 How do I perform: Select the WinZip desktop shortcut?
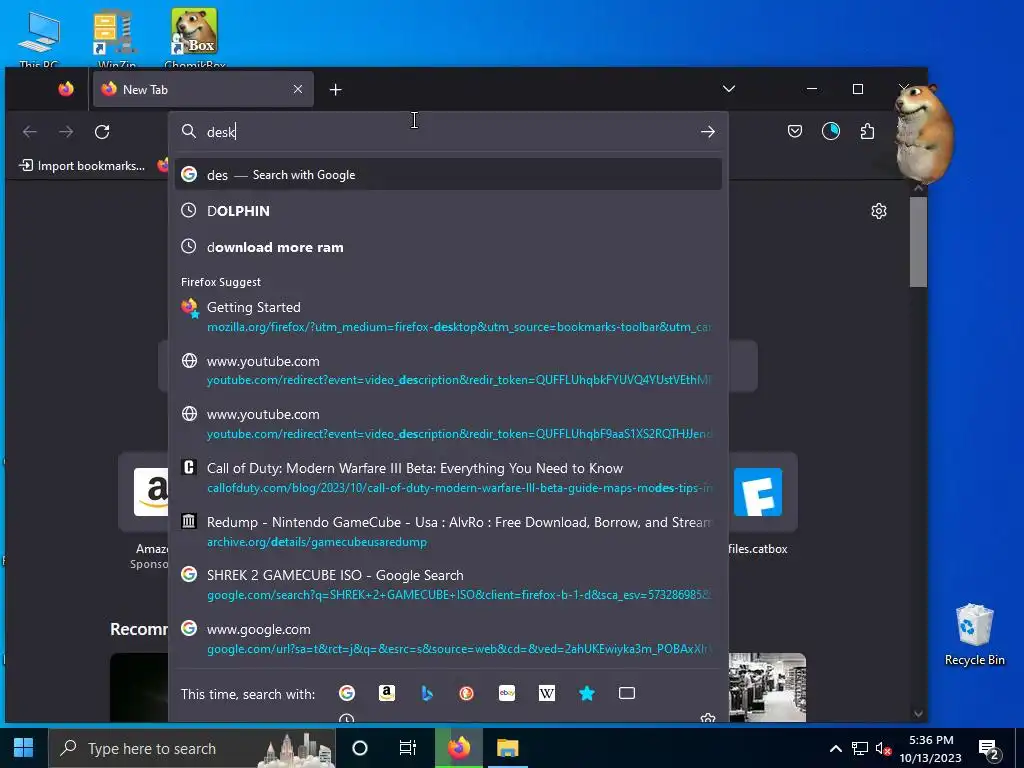coord(116,38)
